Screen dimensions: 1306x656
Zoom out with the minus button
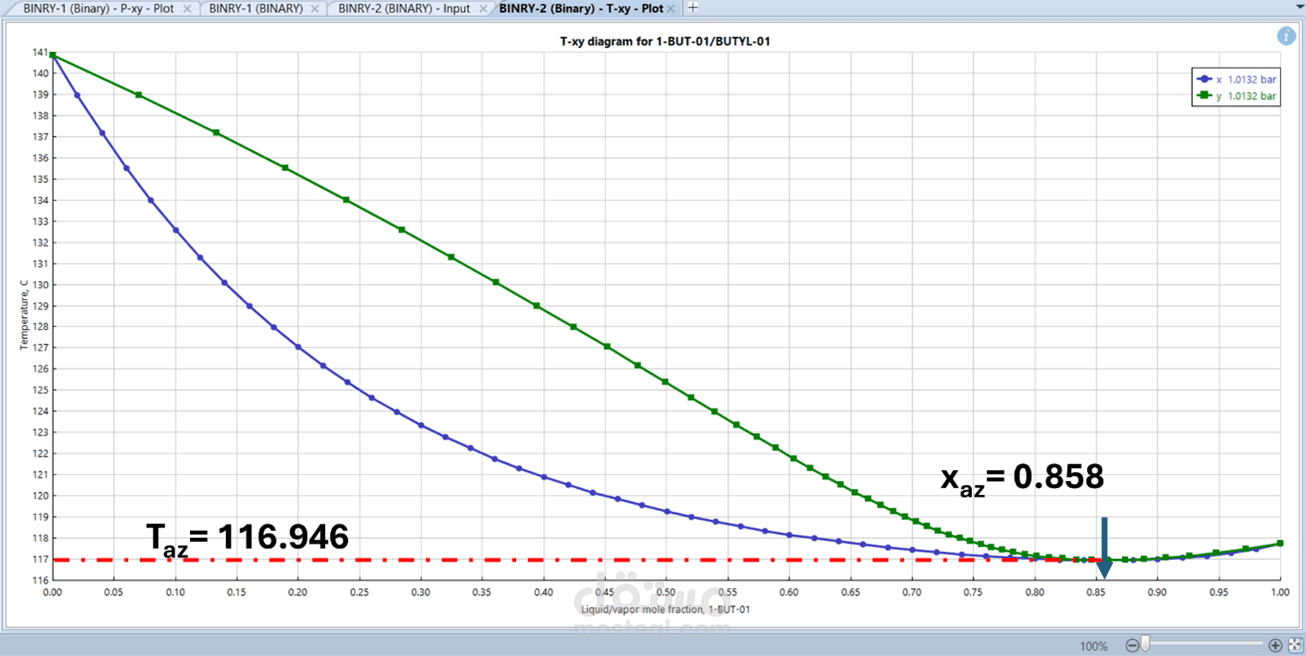(x=1132, y=645)
